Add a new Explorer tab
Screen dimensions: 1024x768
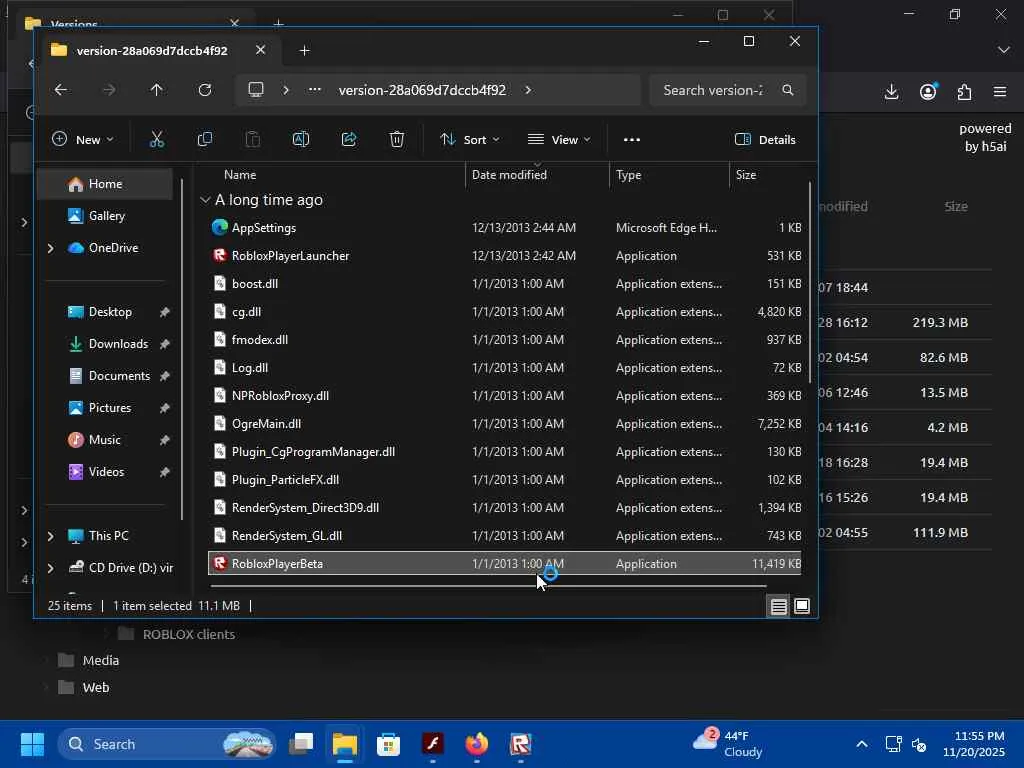coord(304,50)
